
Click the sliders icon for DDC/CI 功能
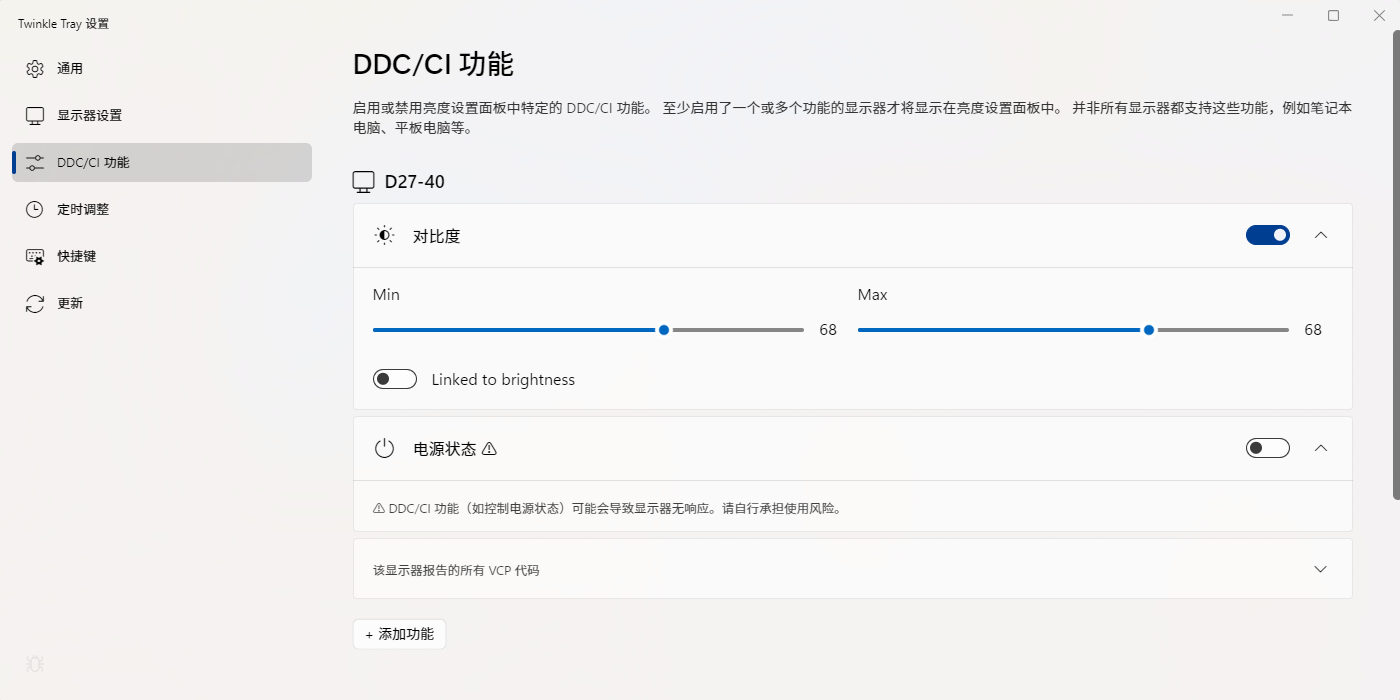tap(35, 162)
